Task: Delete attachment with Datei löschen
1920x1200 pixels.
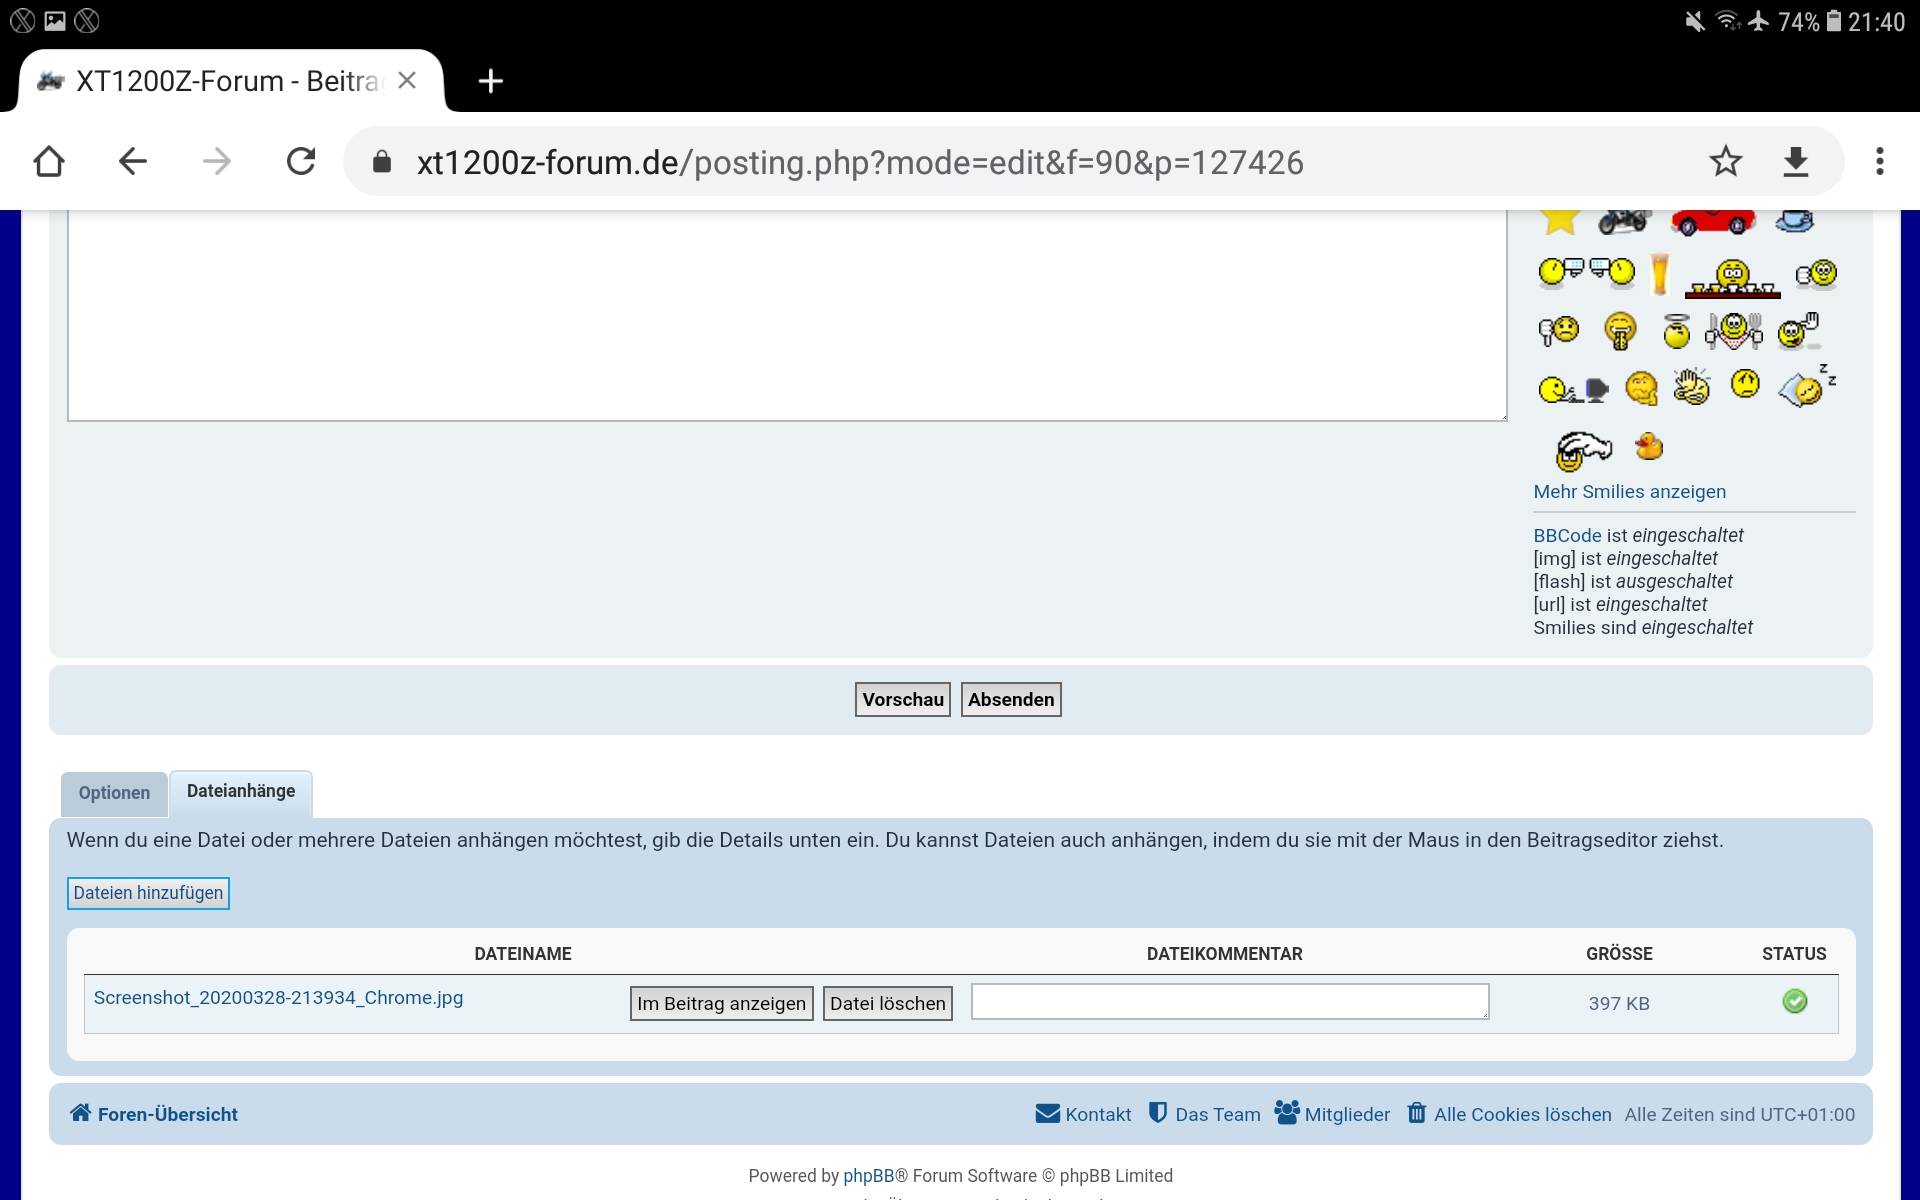Action: point(887,1003)
